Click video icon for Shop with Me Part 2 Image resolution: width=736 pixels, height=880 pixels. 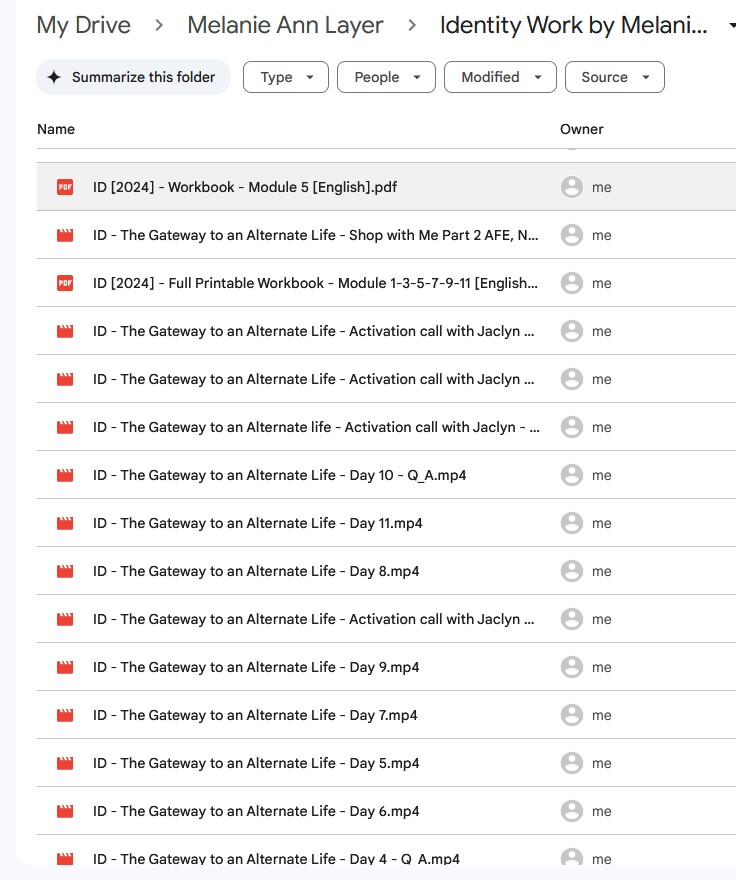point(65,235)
